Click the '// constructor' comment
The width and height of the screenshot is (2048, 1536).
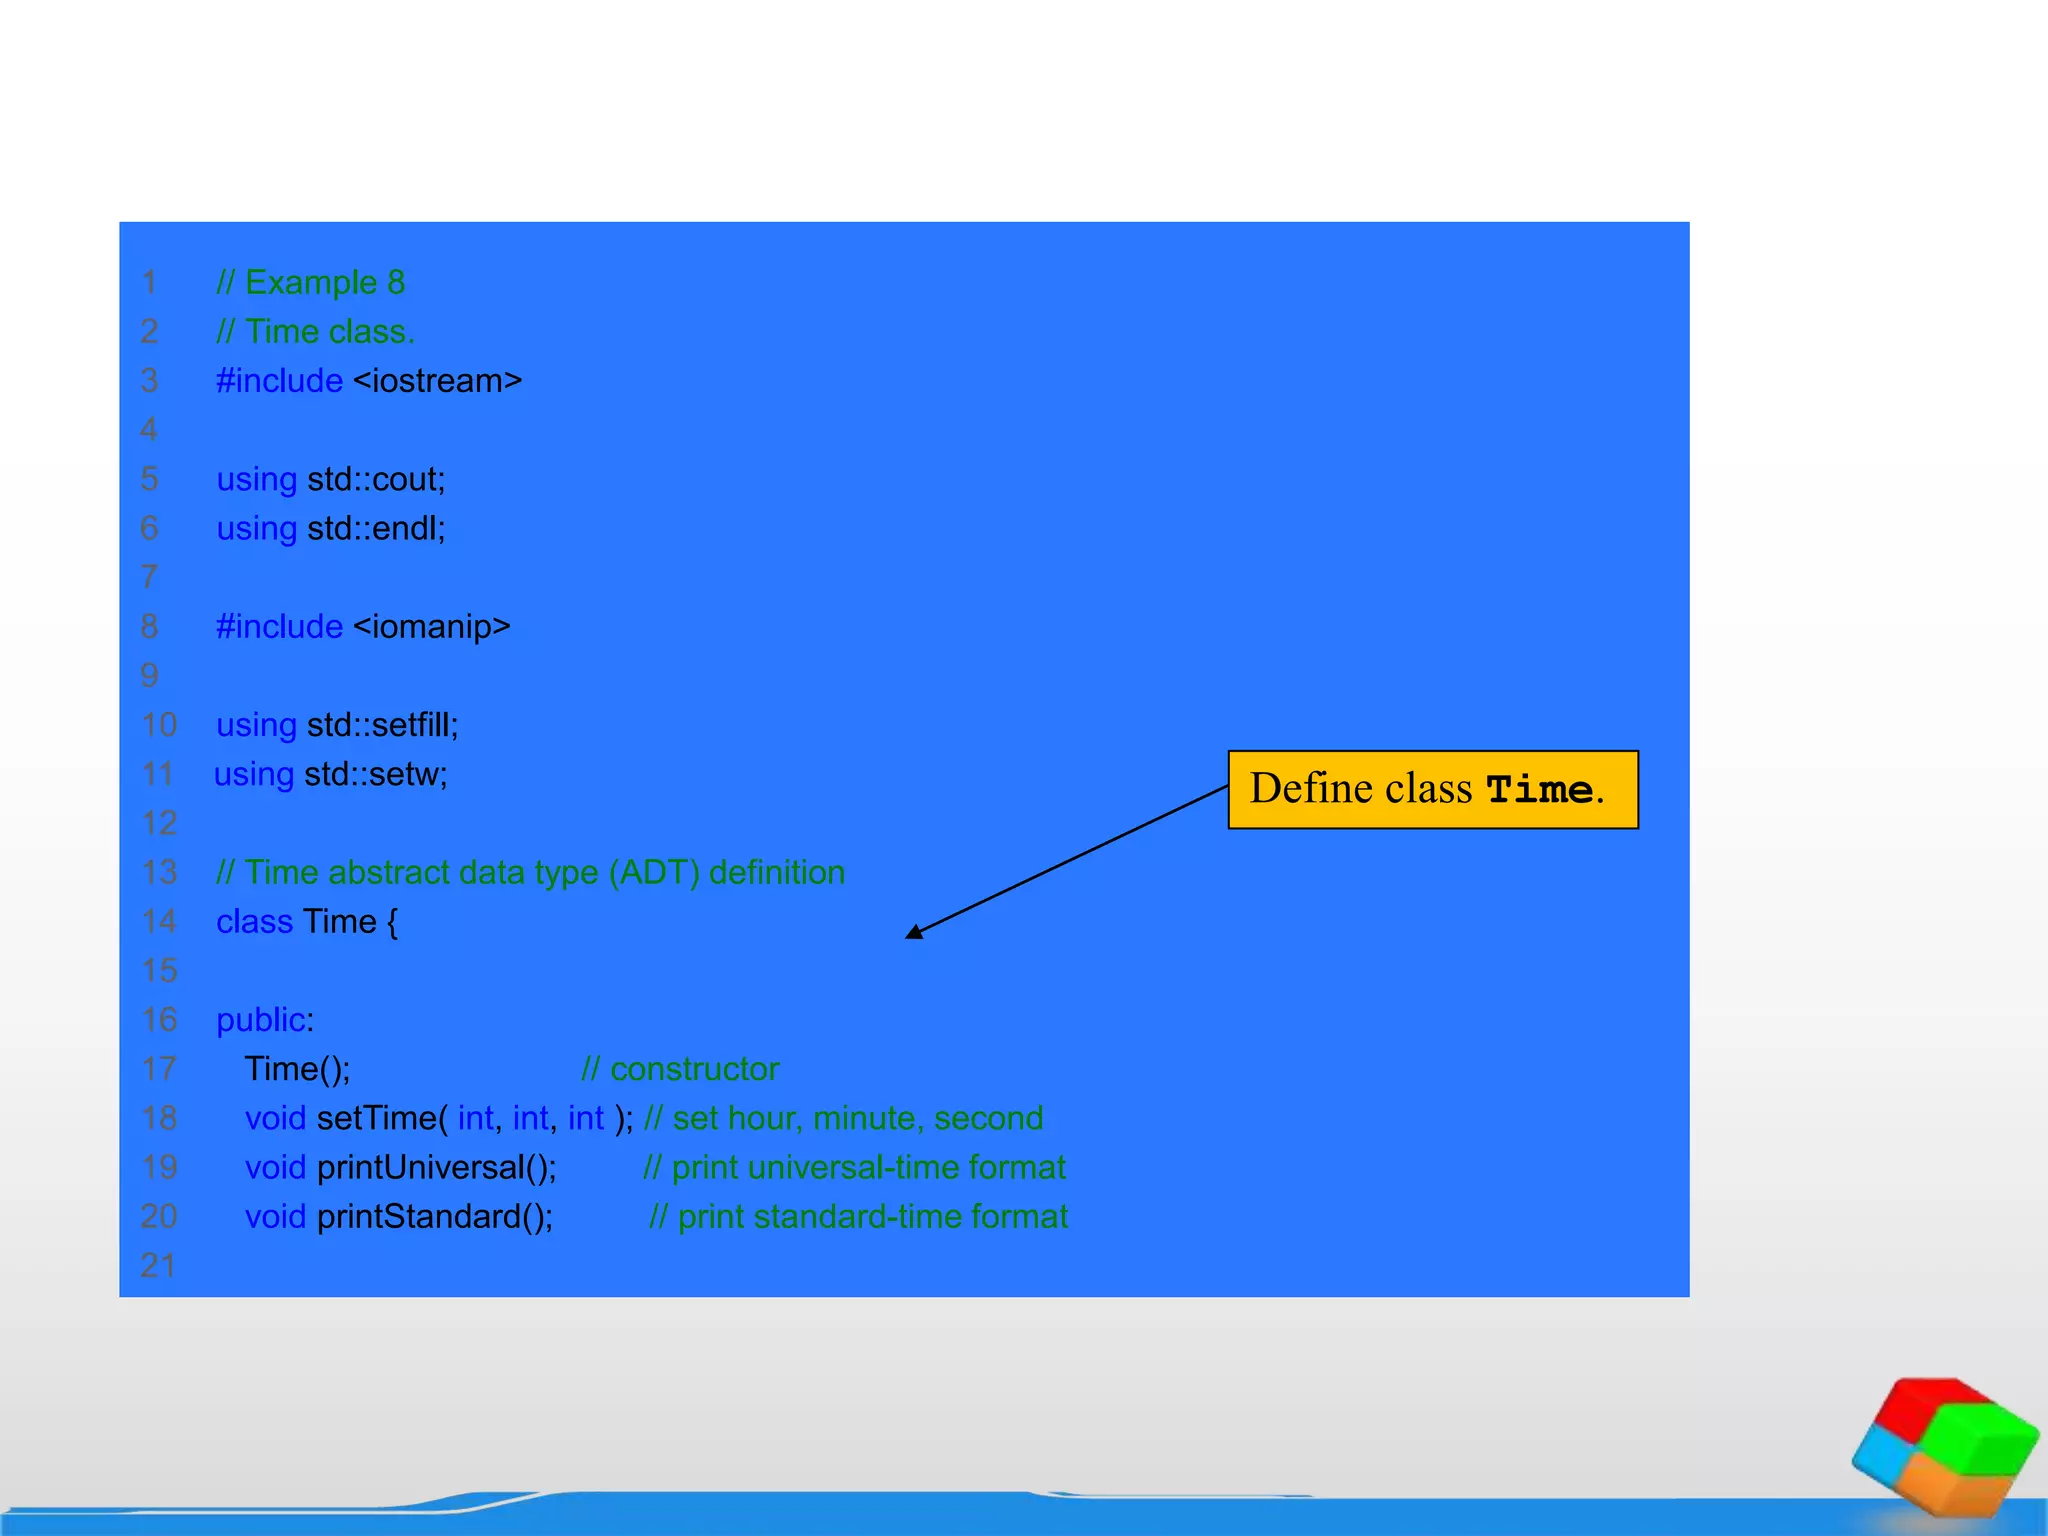[x=680, y=1069]
